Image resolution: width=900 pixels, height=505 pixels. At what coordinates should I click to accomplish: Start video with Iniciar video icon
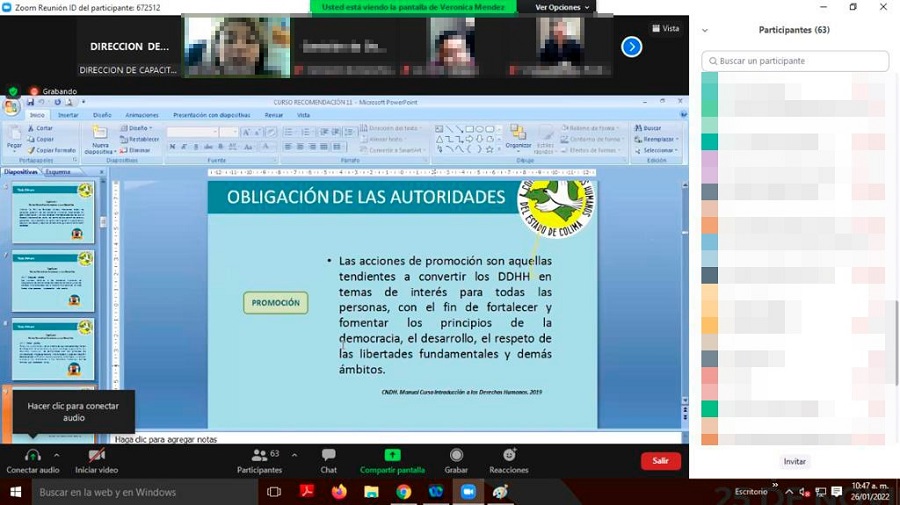[x=96, y=456]
